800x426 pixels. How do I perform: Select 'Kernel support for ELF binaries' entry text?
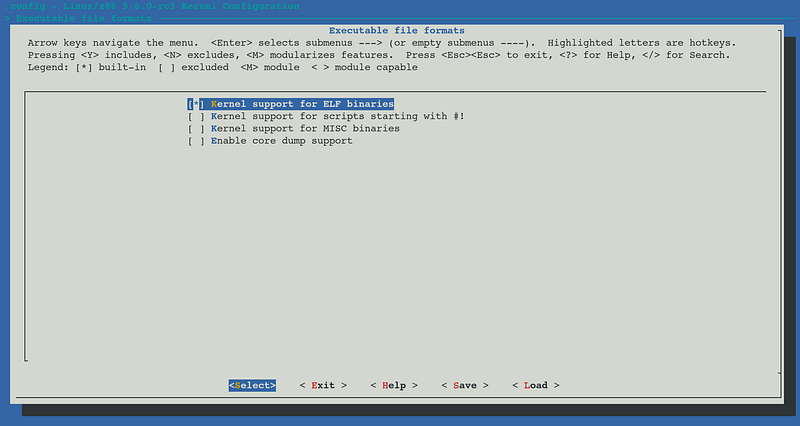coord(302,104)
